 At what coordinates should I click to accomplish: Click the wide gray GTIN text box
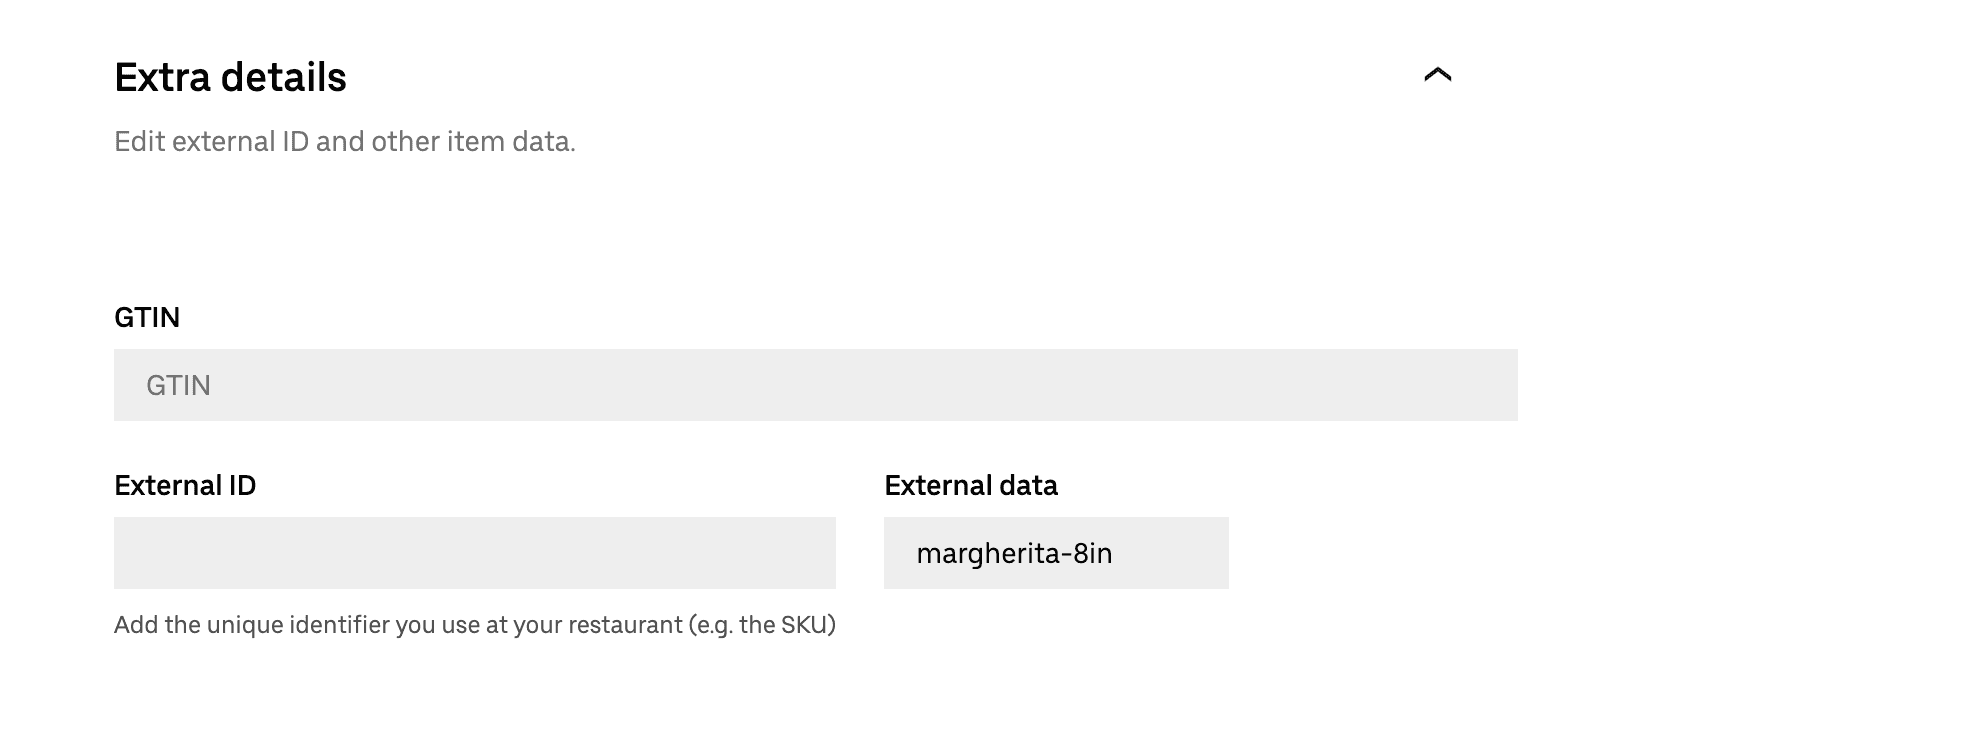(815, 385)
